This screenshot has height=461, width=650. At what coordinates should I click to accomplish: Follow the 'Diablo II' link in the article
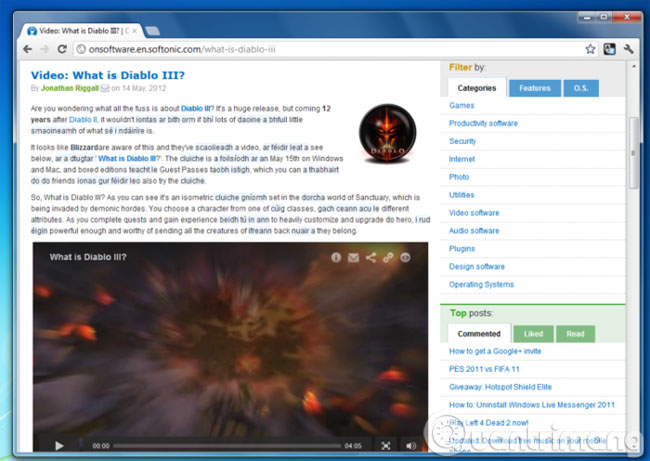point(83,119)
